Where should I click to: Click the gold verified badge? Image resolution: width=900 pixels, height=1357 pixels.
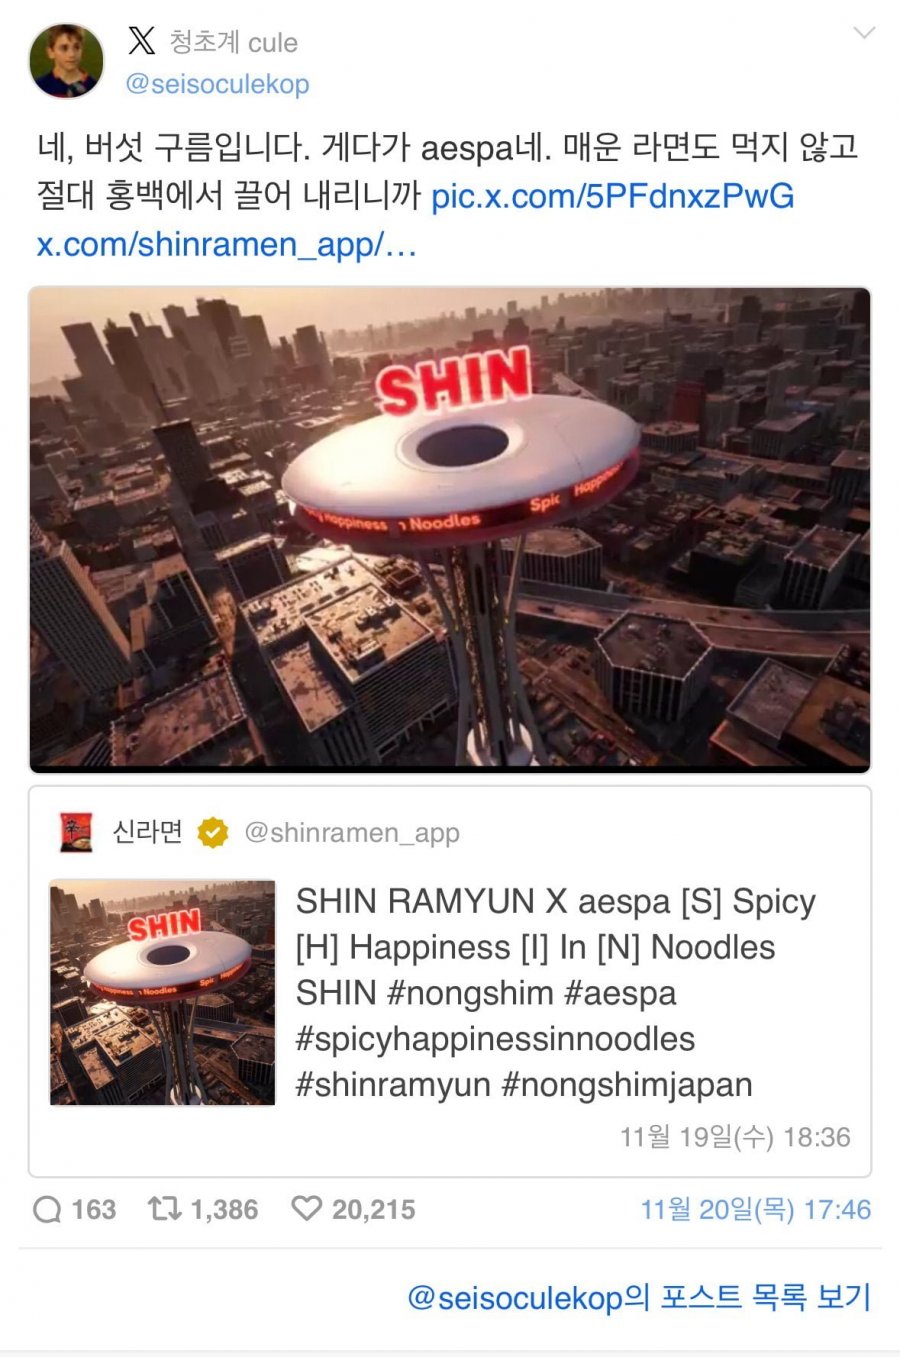[212, 832]
